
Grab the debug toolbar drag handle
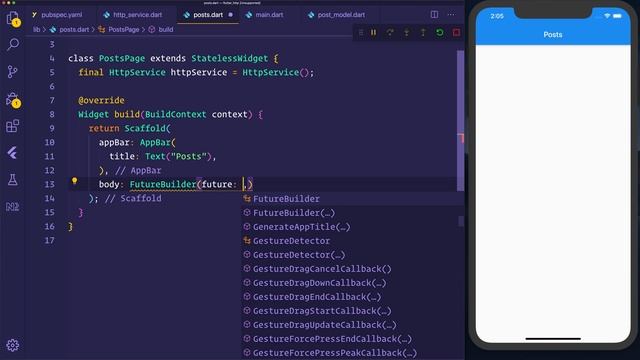[x=361, y=33]
